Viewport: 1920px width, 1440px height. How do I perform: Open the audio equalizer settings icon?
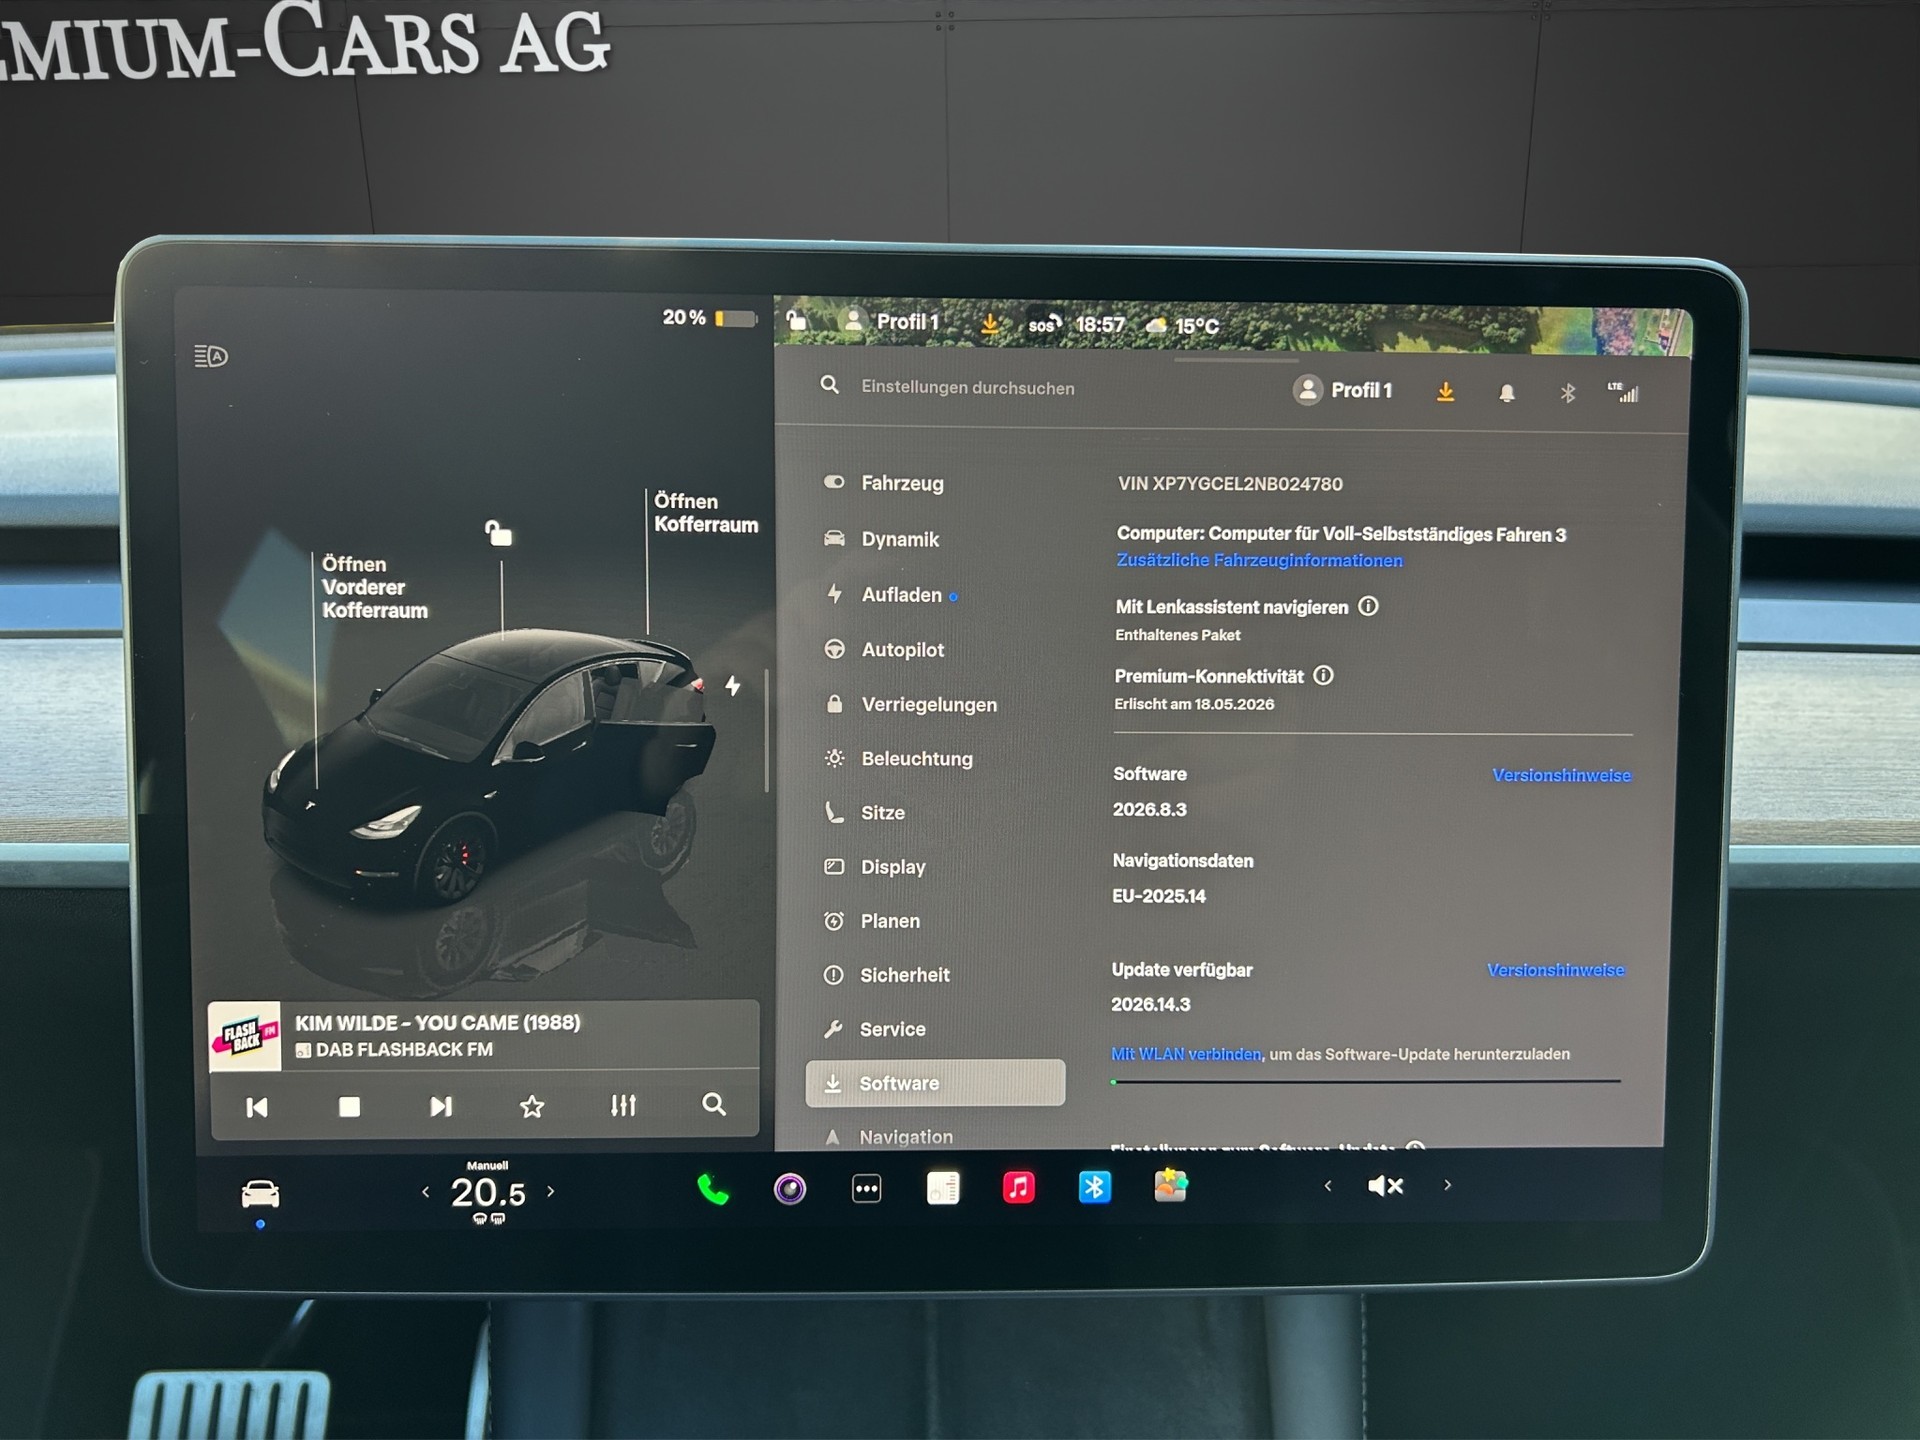click(x=623, y=1105)
